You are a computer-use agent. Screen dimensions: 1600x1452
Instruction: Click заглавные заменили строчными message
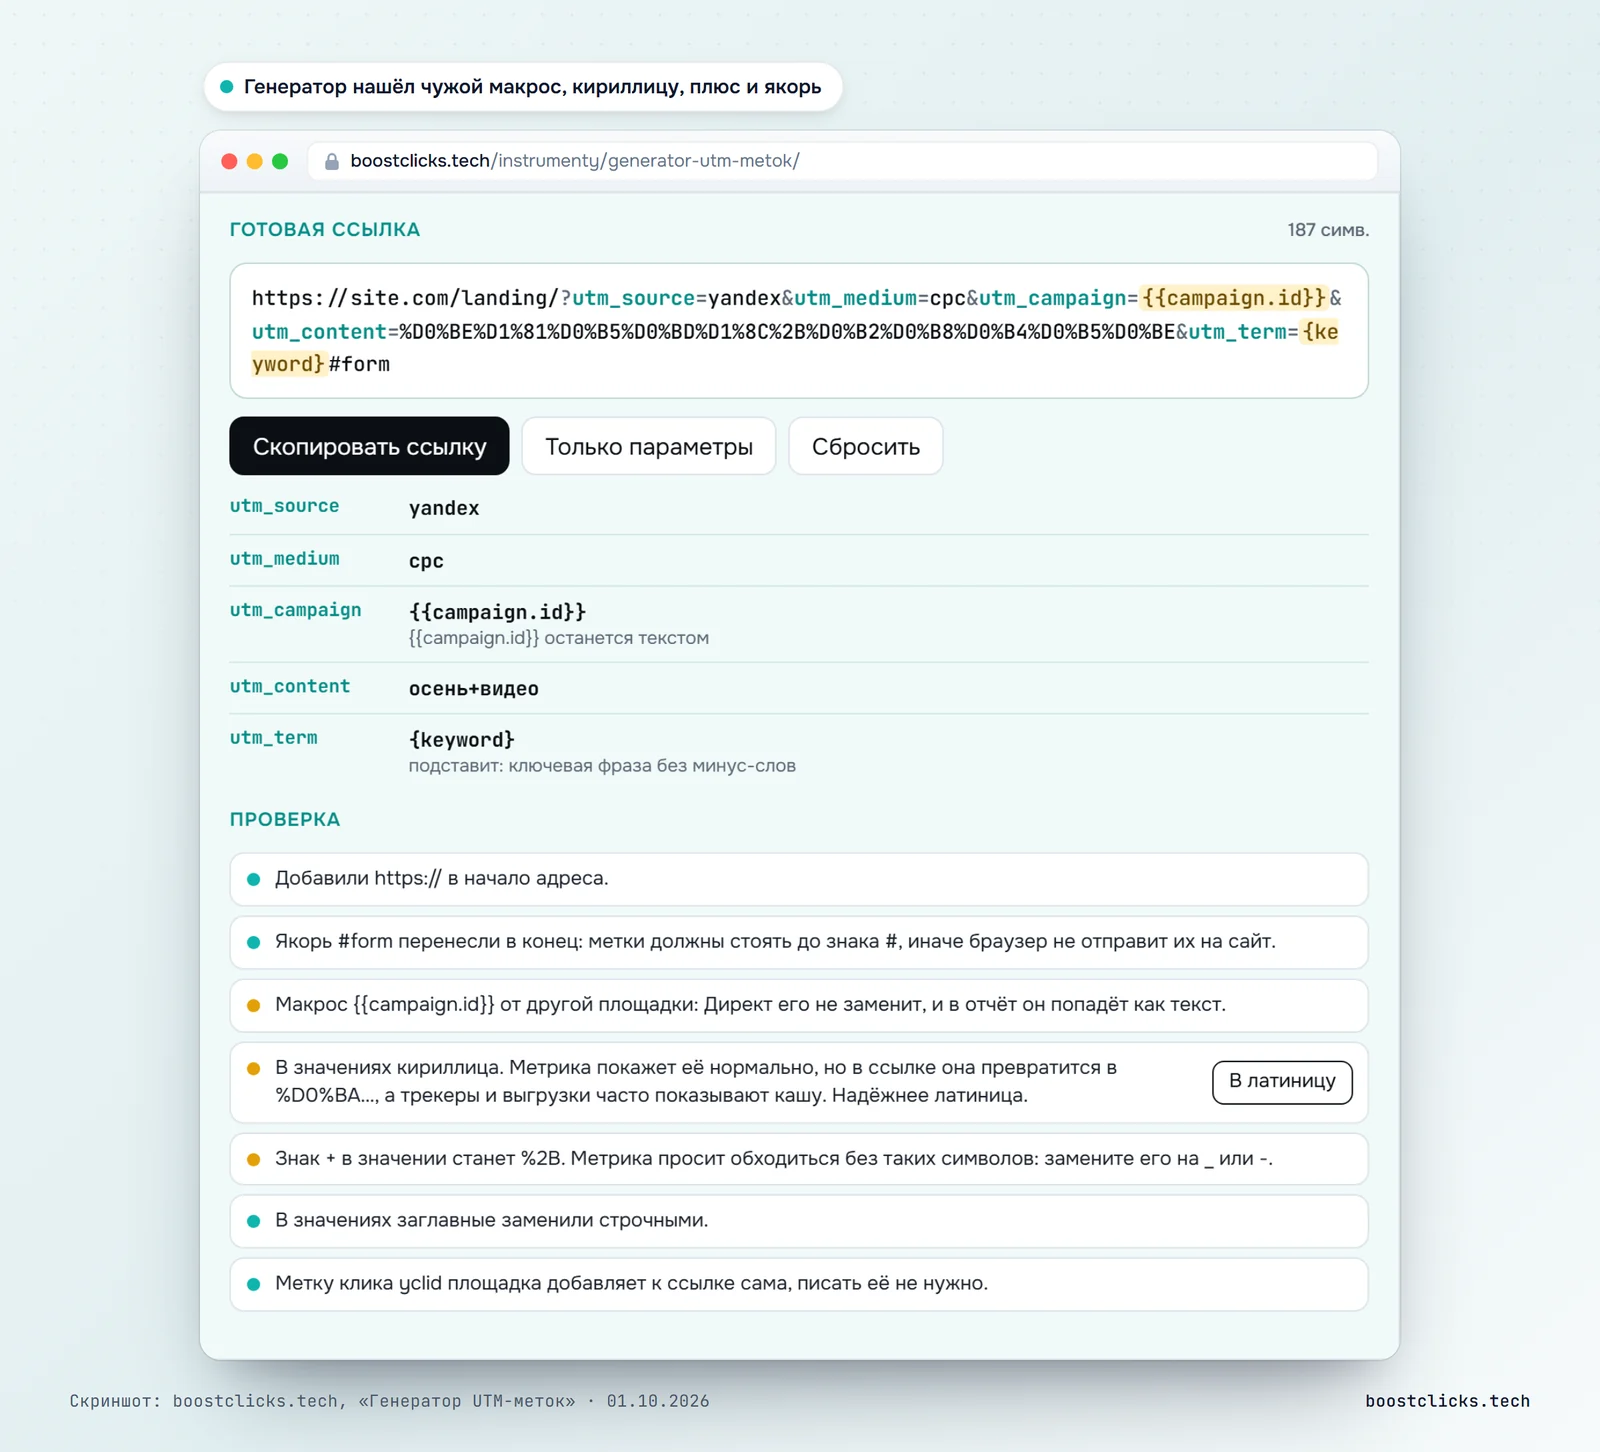point(799,1221)
